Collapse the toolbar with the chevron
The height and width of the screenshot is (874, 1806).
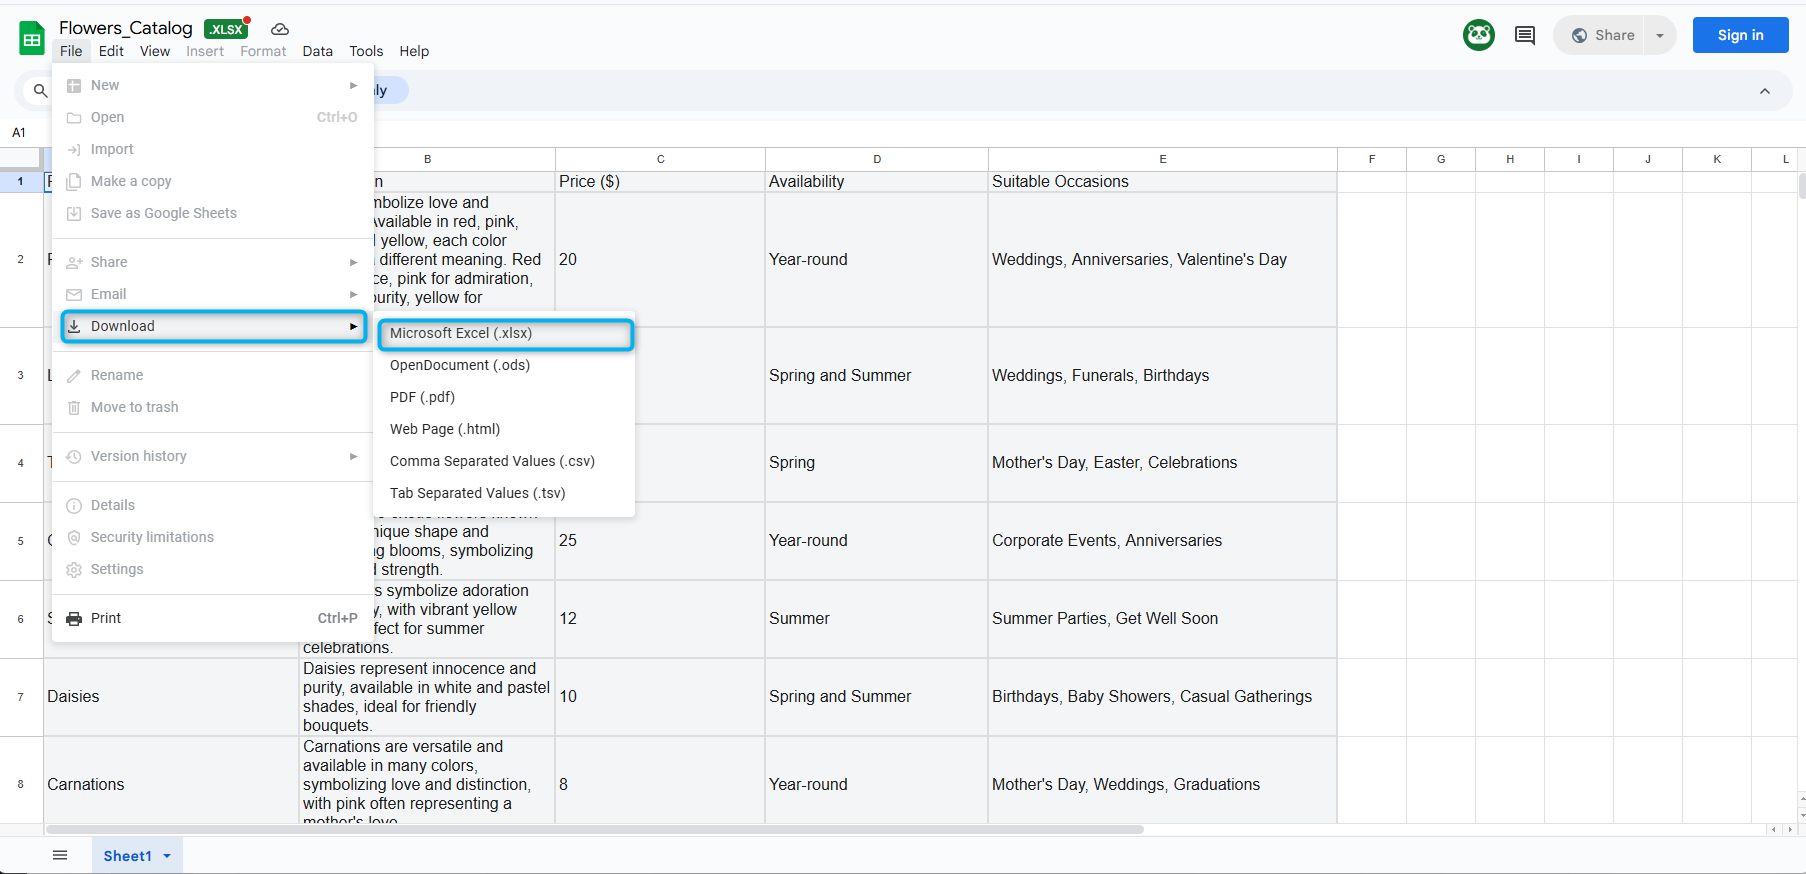coord(1764,91)
